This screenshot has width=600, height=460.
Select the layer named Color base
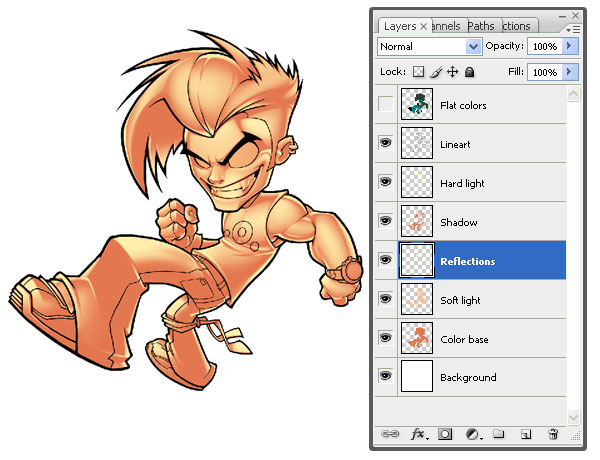point(464,339)
